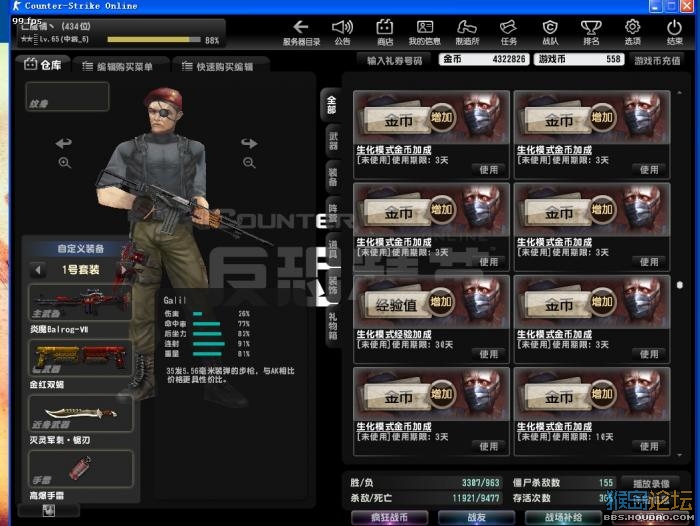Rotate character model right arrow
The width and height of the screenshot is (700, 526).
click(x=249, y=143)
